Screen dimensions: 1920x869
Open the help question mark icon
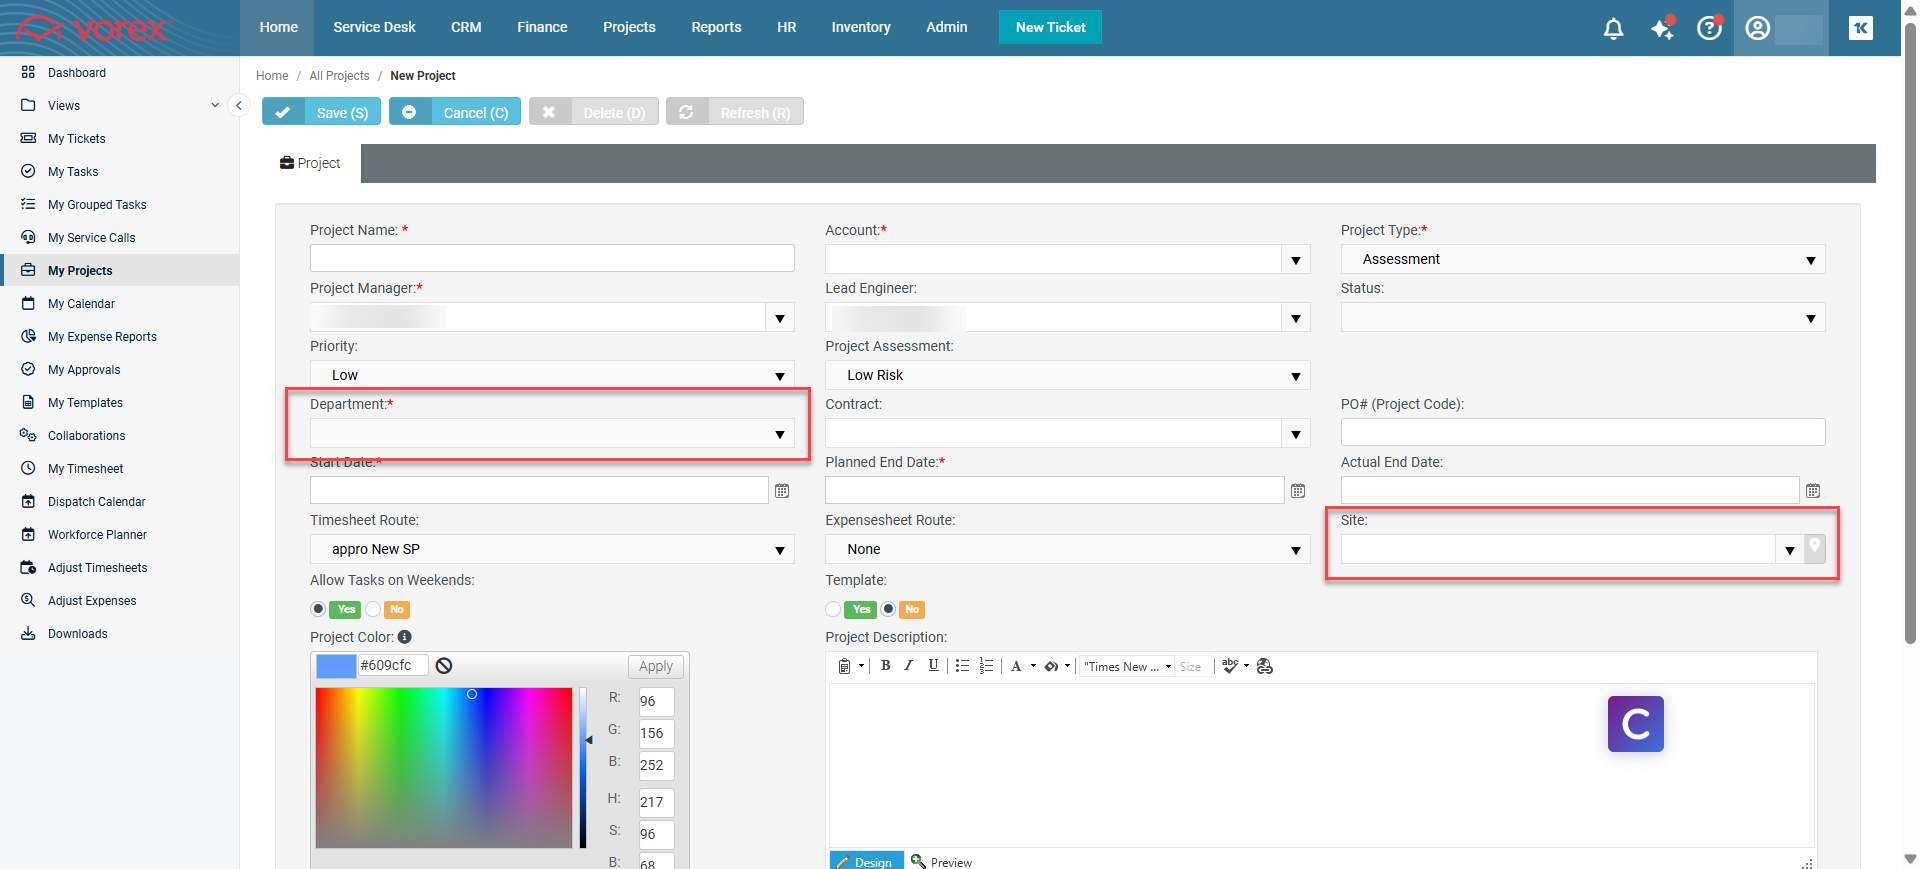tap(1709, 29)
